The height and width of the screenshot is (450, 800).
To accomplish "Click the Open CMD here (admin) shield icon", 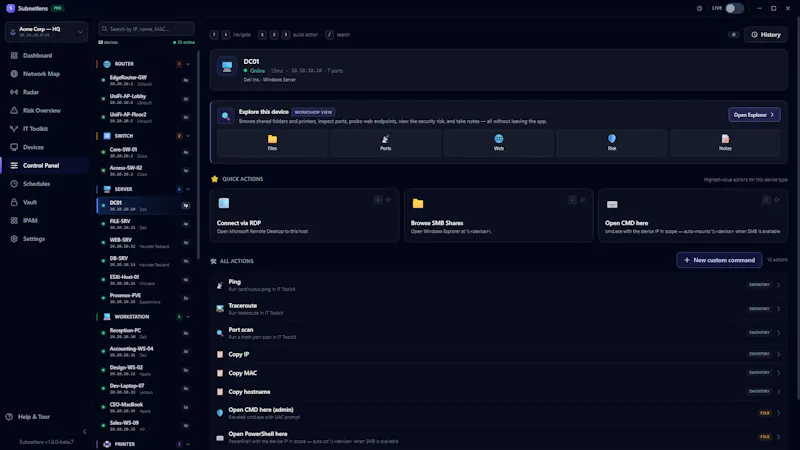I will point(220,413).
